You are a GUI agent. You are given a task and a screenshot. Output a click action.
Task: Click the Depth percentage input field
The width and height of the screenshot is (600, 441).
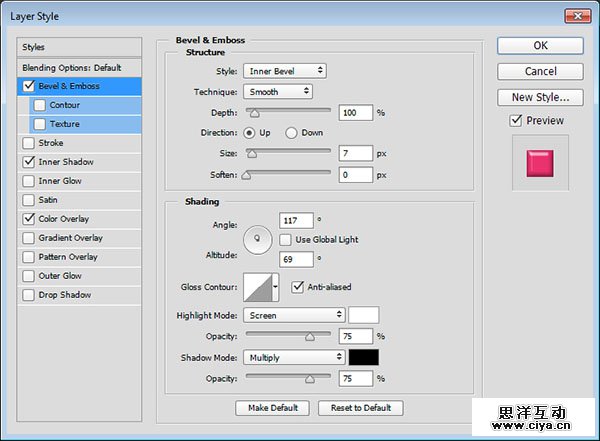click(355, 113)
